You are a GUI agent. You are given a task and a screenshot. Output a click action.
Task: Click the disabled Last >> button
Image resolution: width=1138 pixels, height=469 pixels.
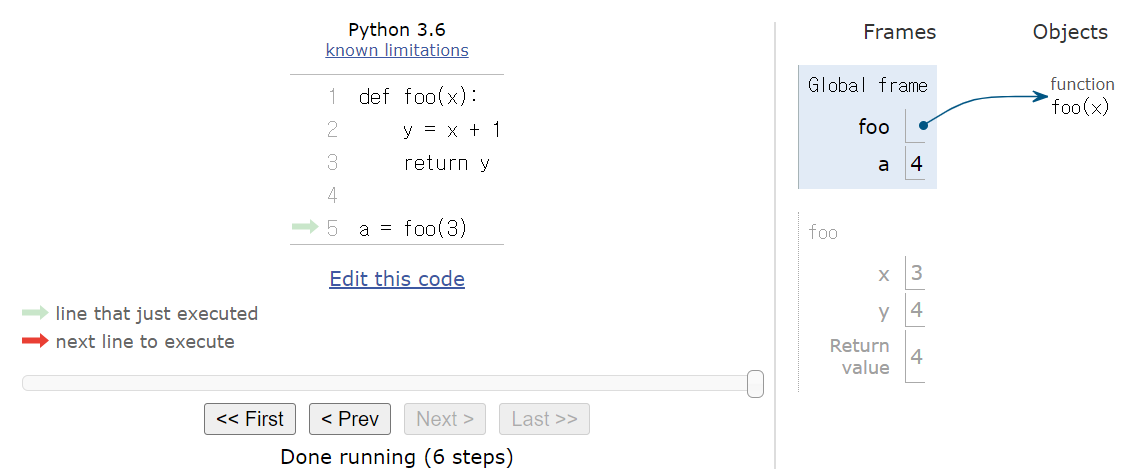[544, 419]
